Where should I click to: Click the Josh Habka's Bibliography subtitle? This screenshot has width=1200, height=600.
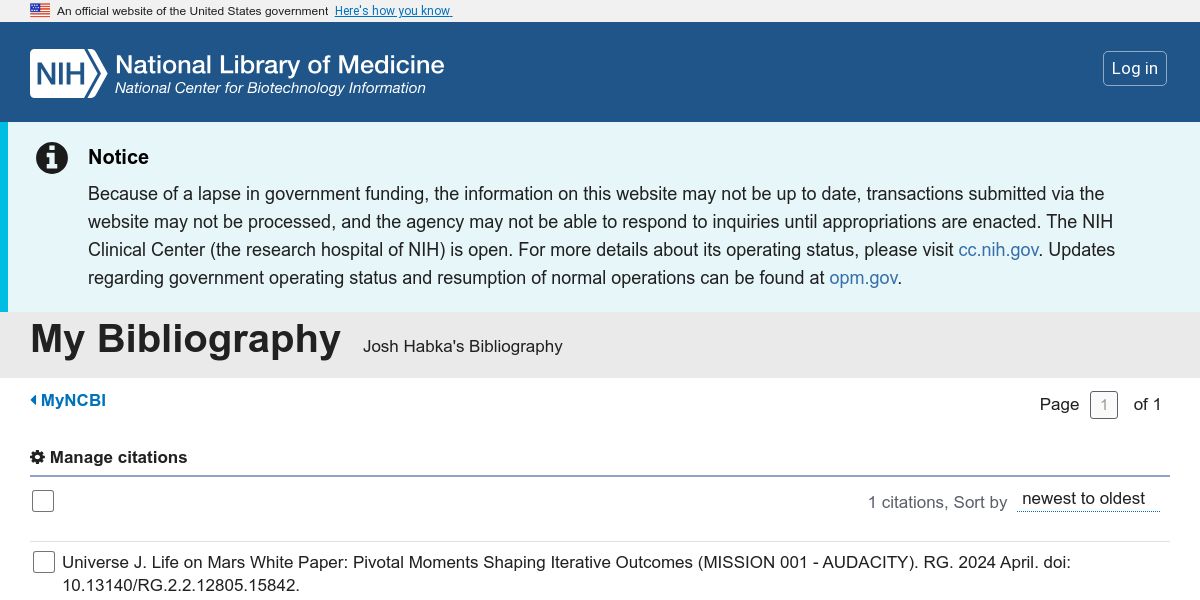462,346
